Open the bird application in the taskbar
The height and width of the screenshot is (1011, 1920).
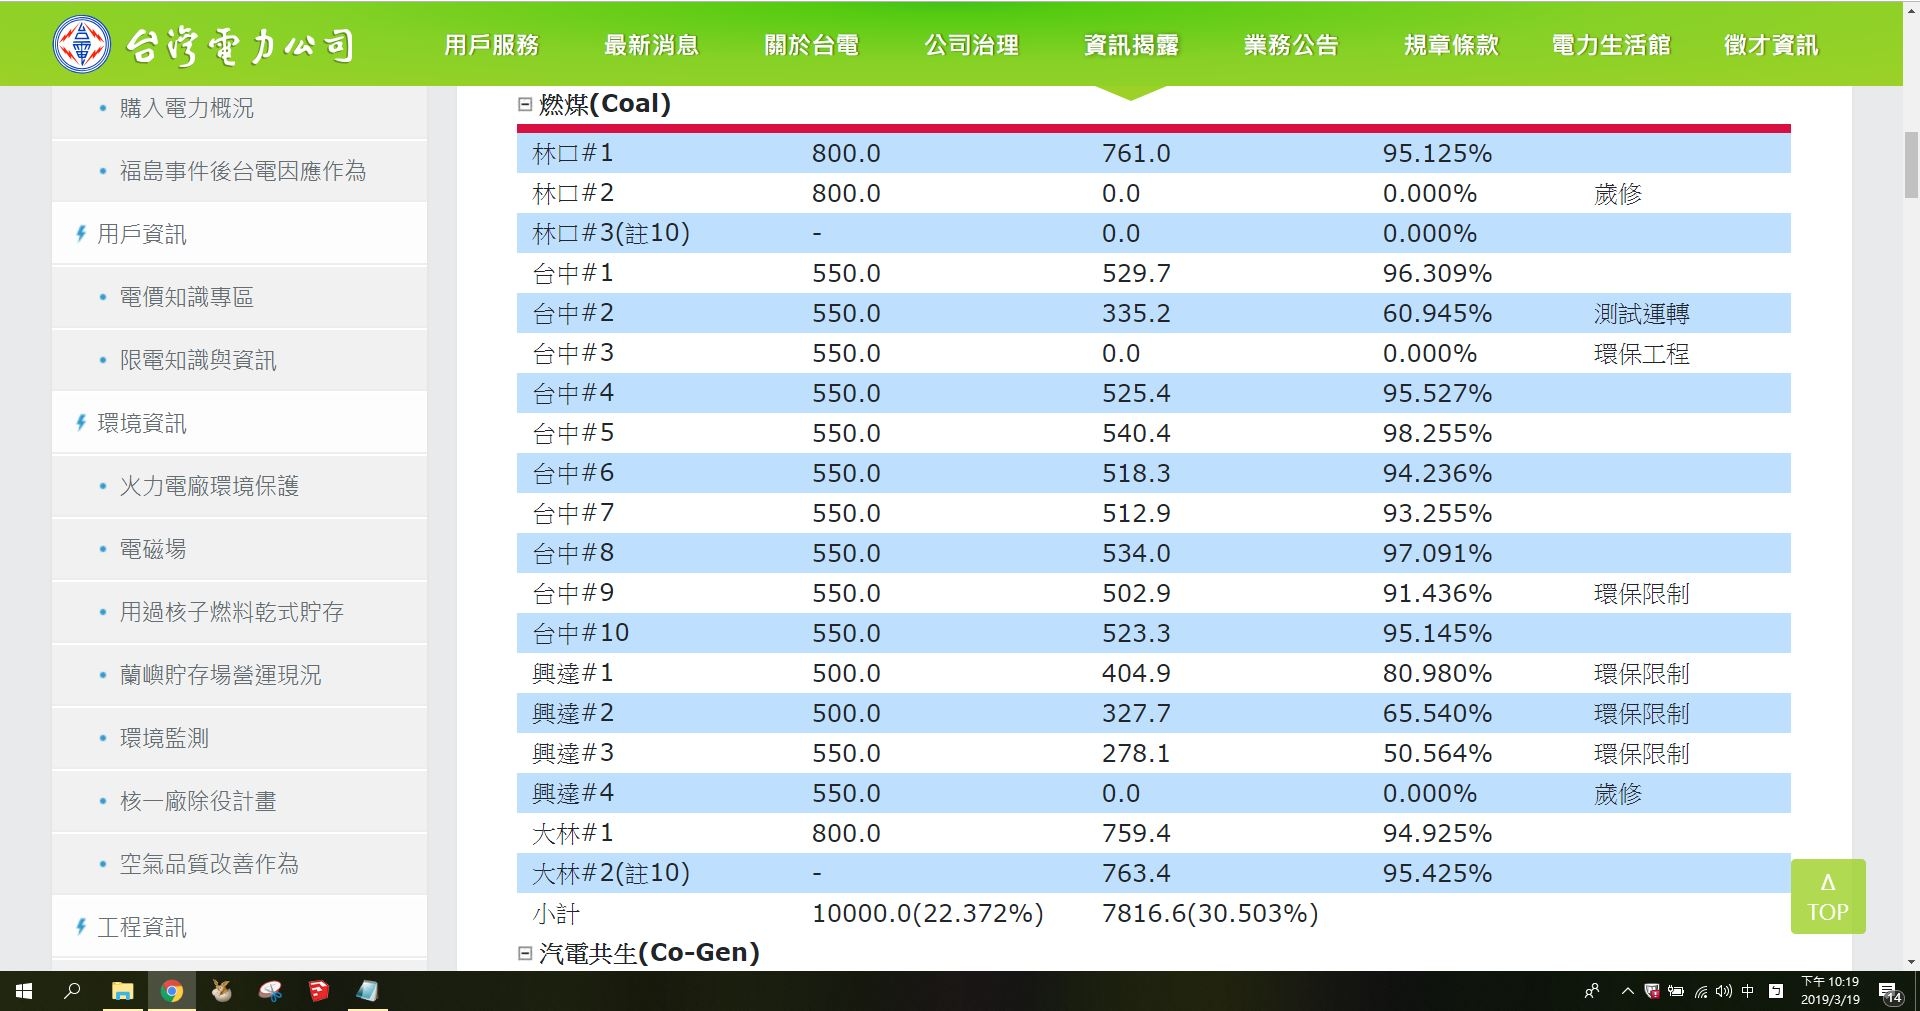click(x=221, y=991)
